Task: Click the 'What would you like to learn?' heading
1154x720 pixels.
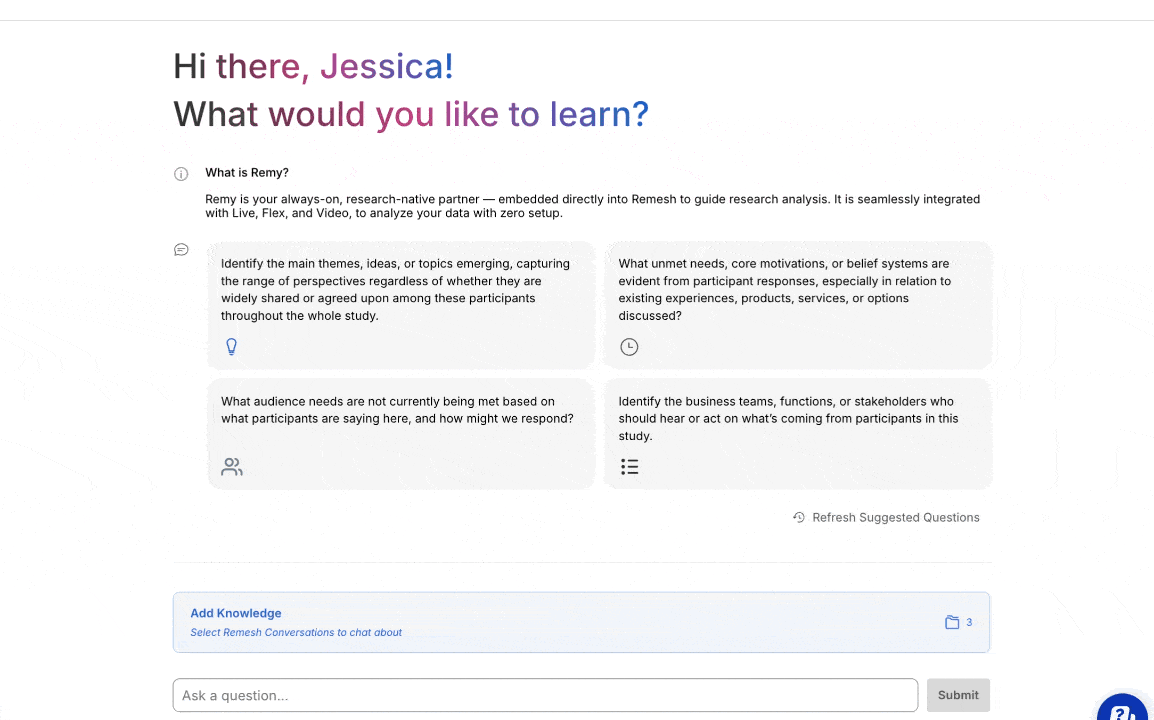Action: pos(411,114)
